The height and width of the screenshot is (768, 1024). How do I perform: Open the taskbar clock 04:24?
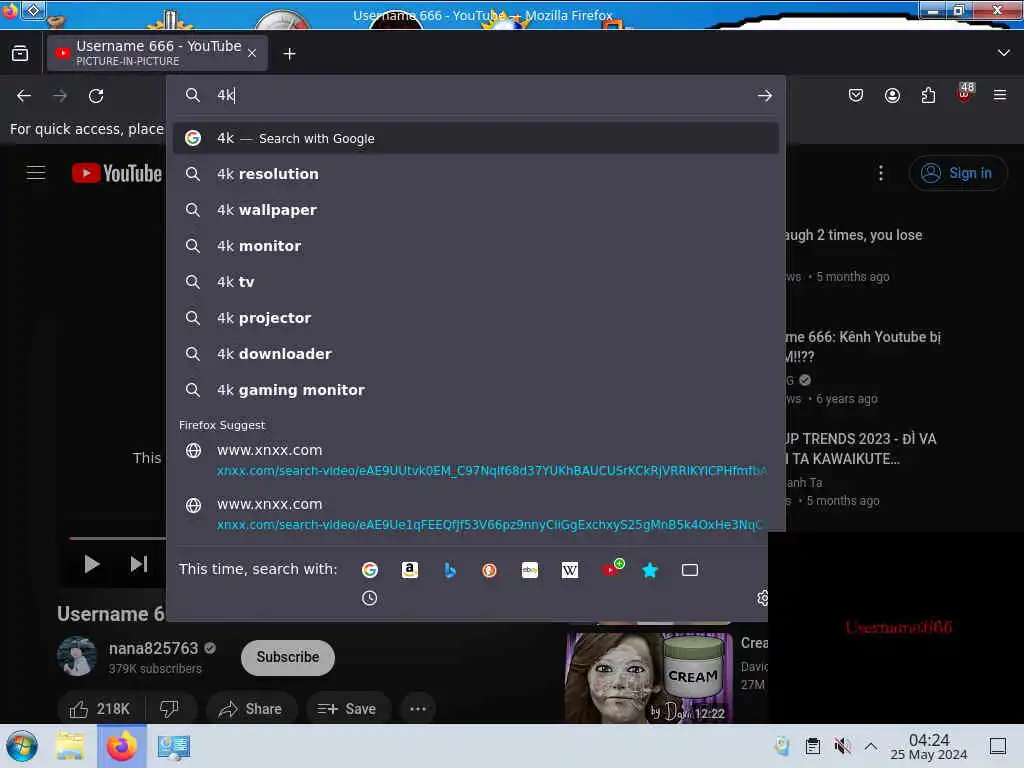click(929, 746)
